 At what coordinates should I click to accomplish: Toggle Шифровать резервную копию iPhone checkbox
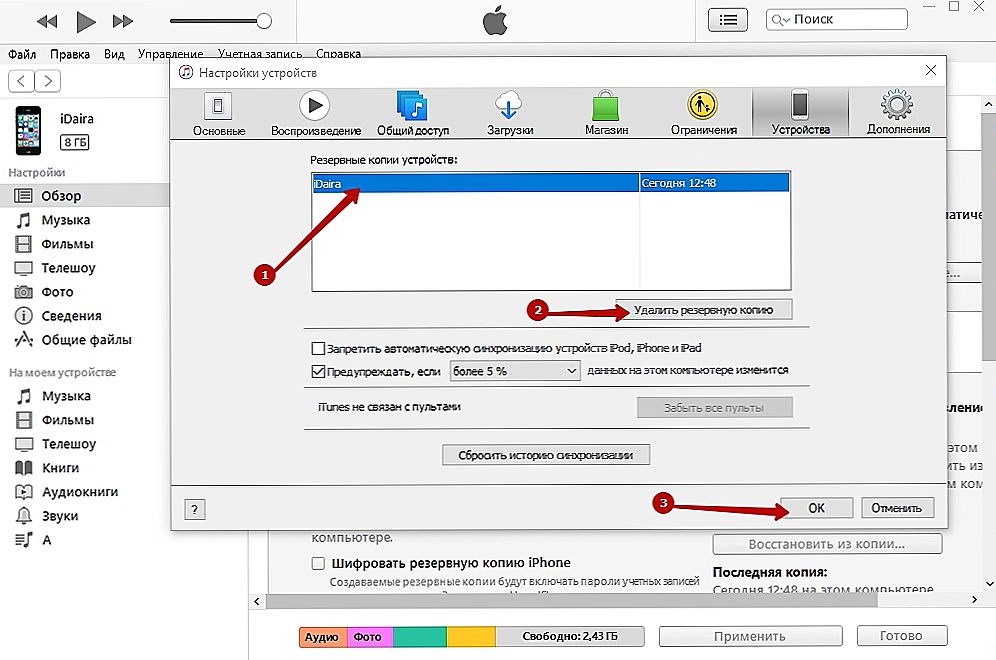(319, 563)
